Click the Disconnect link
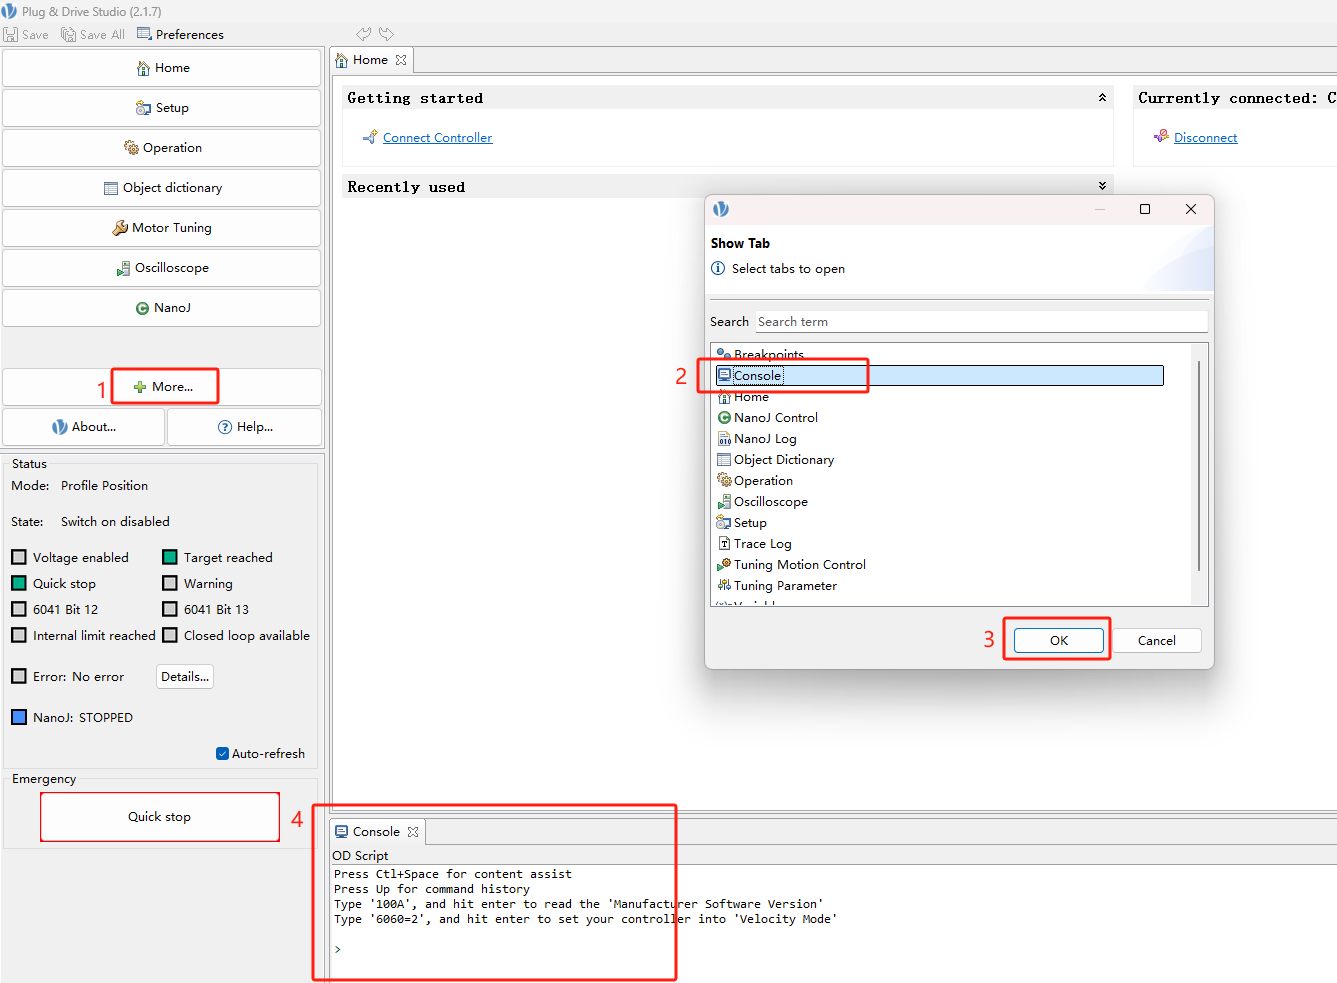This screenshot has width=1337, height=983. tap(1205, 138)
